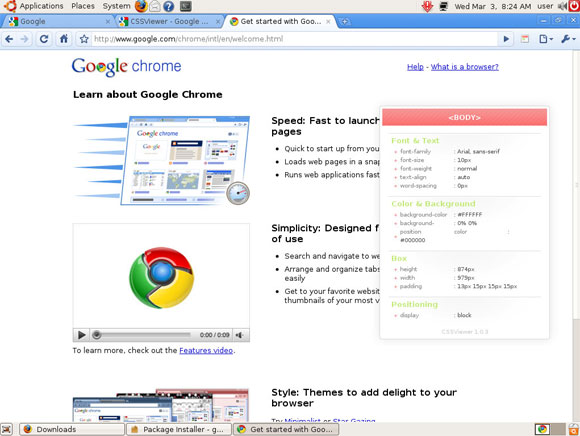Open the mail icon in top panel

pos(155,6)
